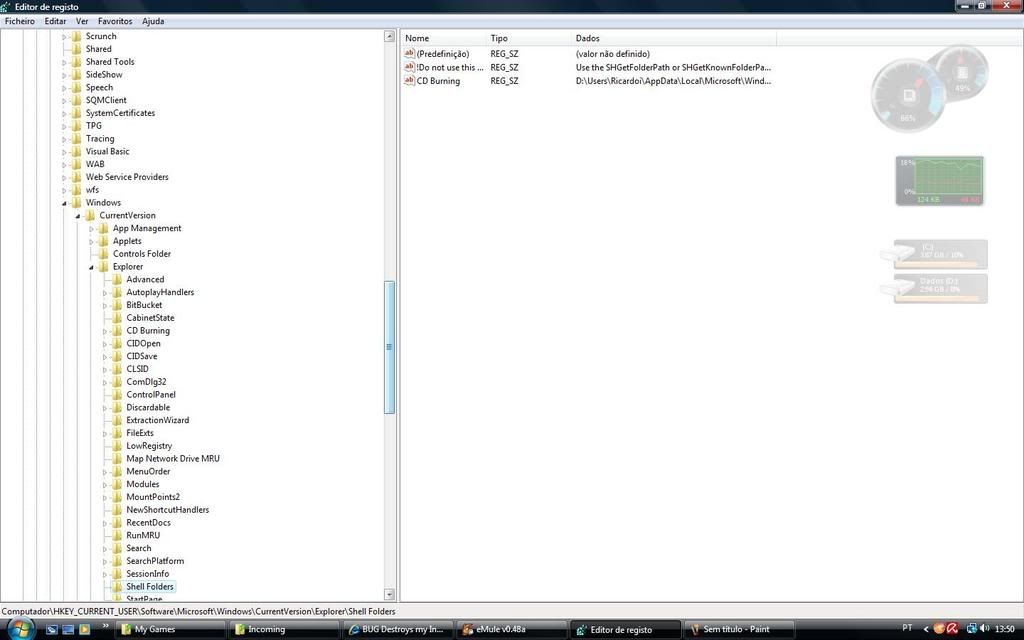1024x640 pixels.
Task: Click the CurrentVersion folder icon
Action: tap(90, 216)
